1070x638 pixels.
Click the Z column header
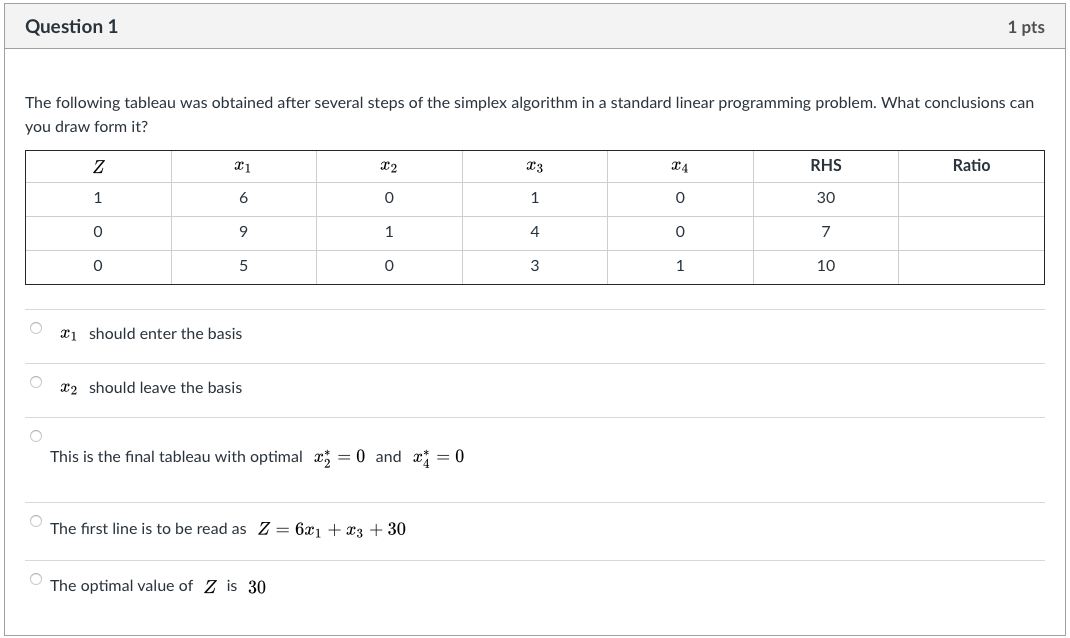click(98, 165)
